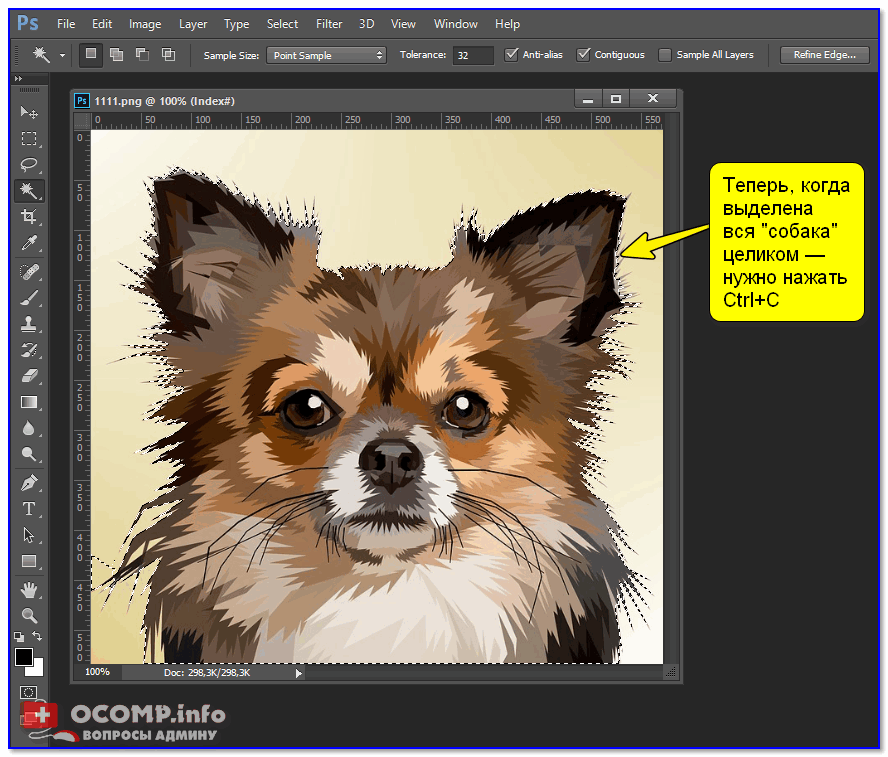Open the Select menu
The image size is (888, 757).
(282, 23)
